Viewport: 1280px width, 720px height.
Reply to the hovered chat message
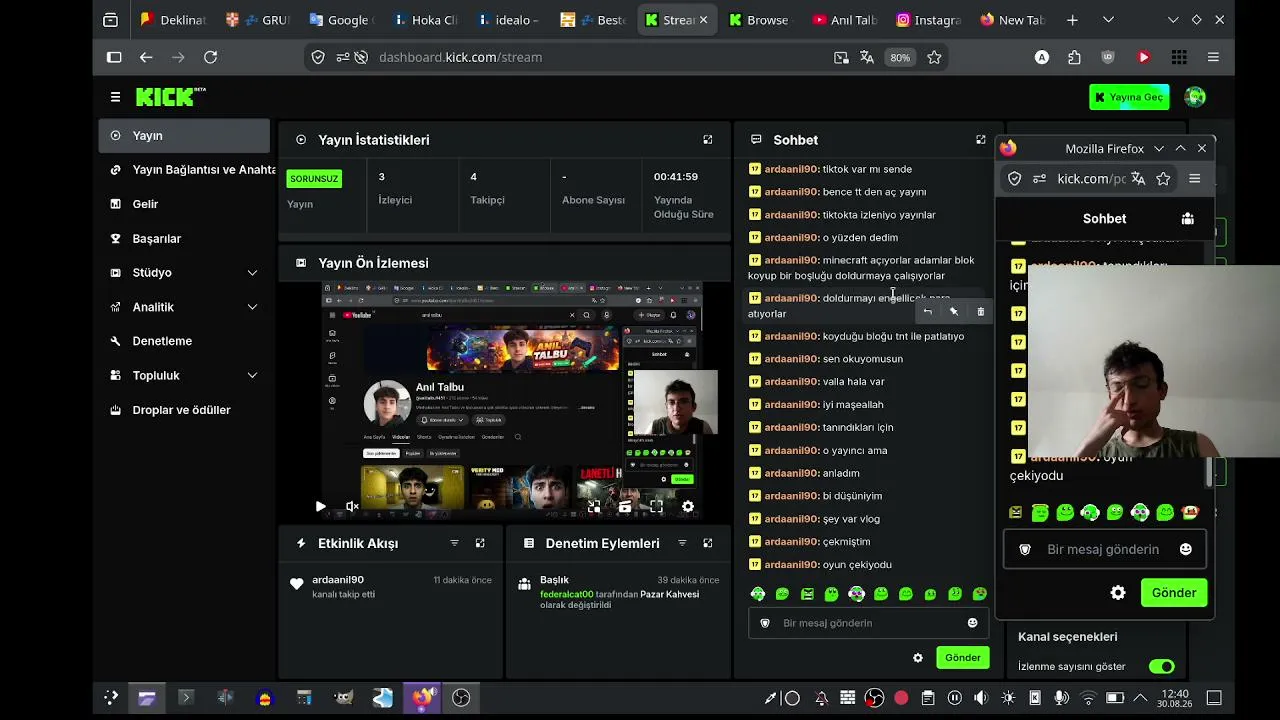point(928,312)
